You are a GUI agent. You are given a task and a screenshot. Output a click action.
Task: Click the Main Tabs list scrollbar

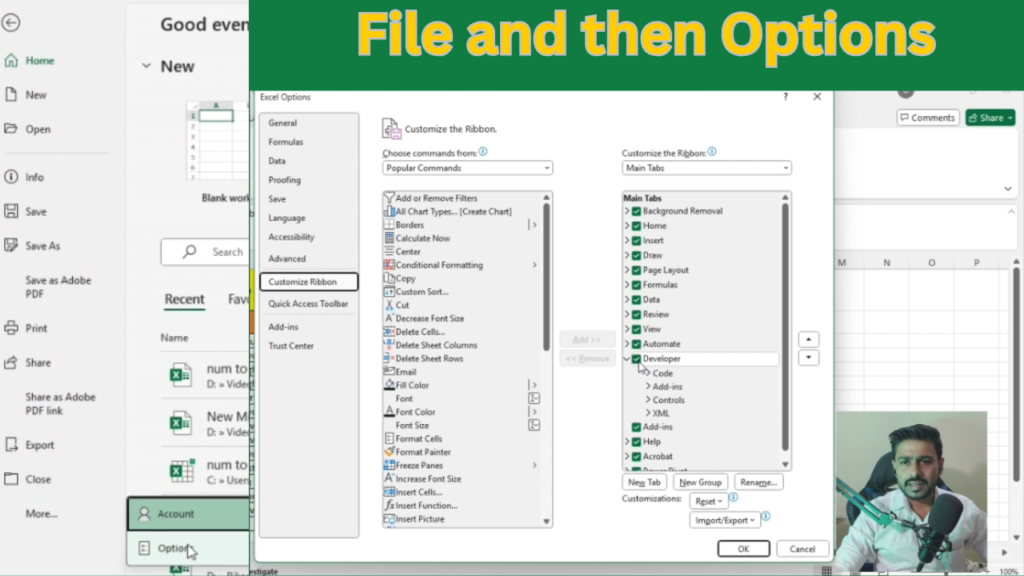[785, 327]
